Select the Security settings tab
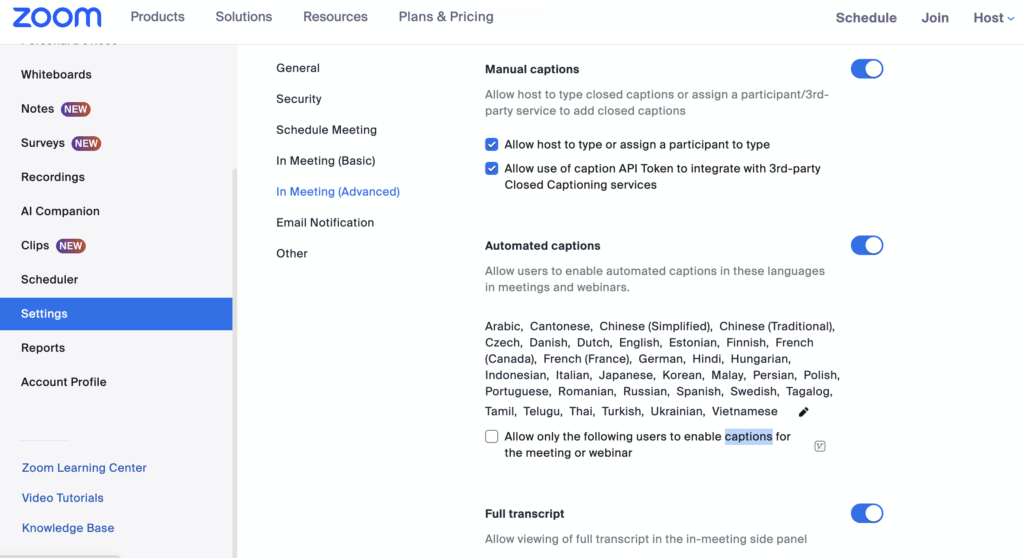Image resolution: width=1024 pixels, height=558 pixels. click(x=299, y=99)
